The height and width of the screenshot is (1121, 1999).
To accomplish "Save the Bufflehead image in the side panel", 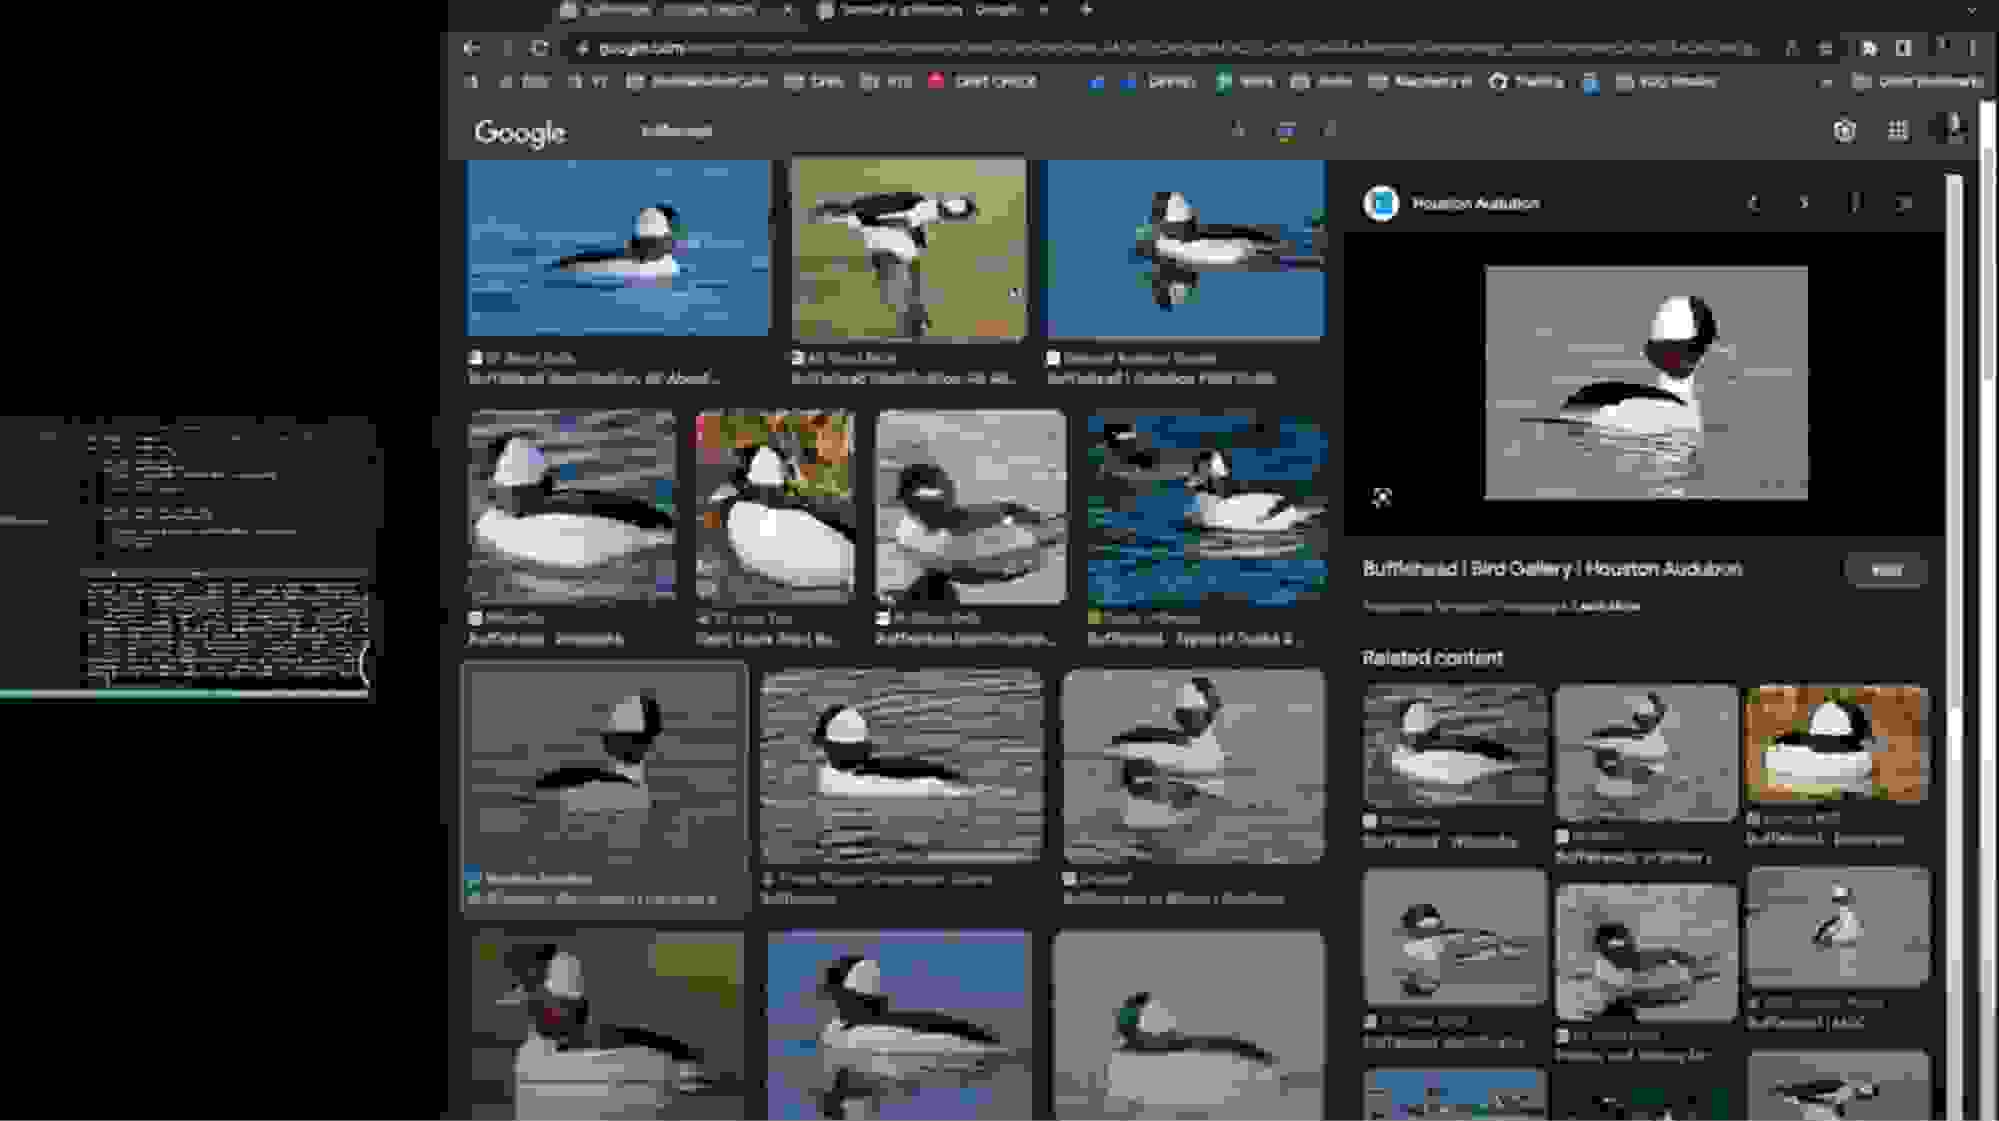I will (1854, 204).
